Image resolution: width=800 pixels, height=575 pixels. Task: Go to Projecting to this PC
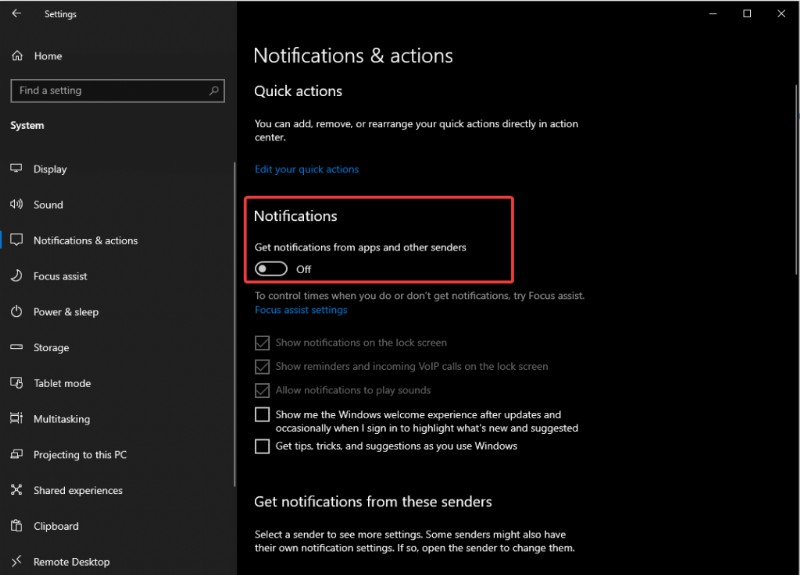click(x=80, y=455)
